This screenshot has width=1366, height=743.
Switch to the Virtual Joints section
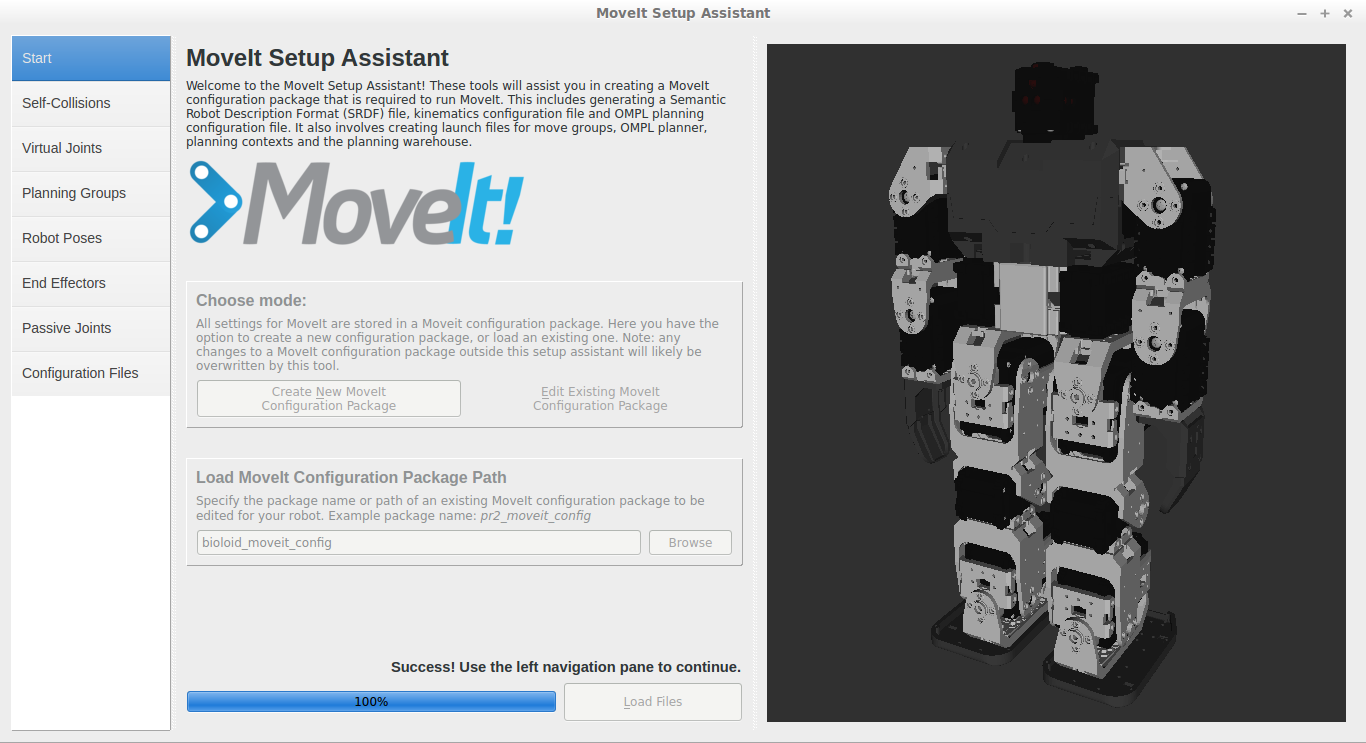pyautogui.click(x=90, y=148)
